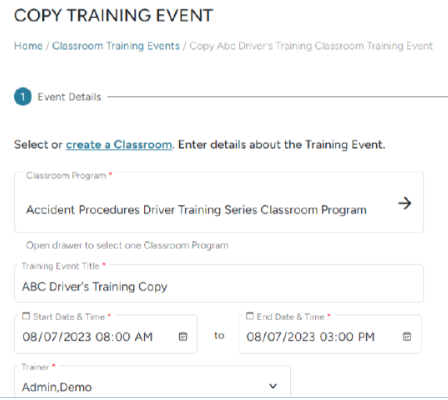
Task: Open Classroom Program drawer via arrow icon
Action: (405, 203)
